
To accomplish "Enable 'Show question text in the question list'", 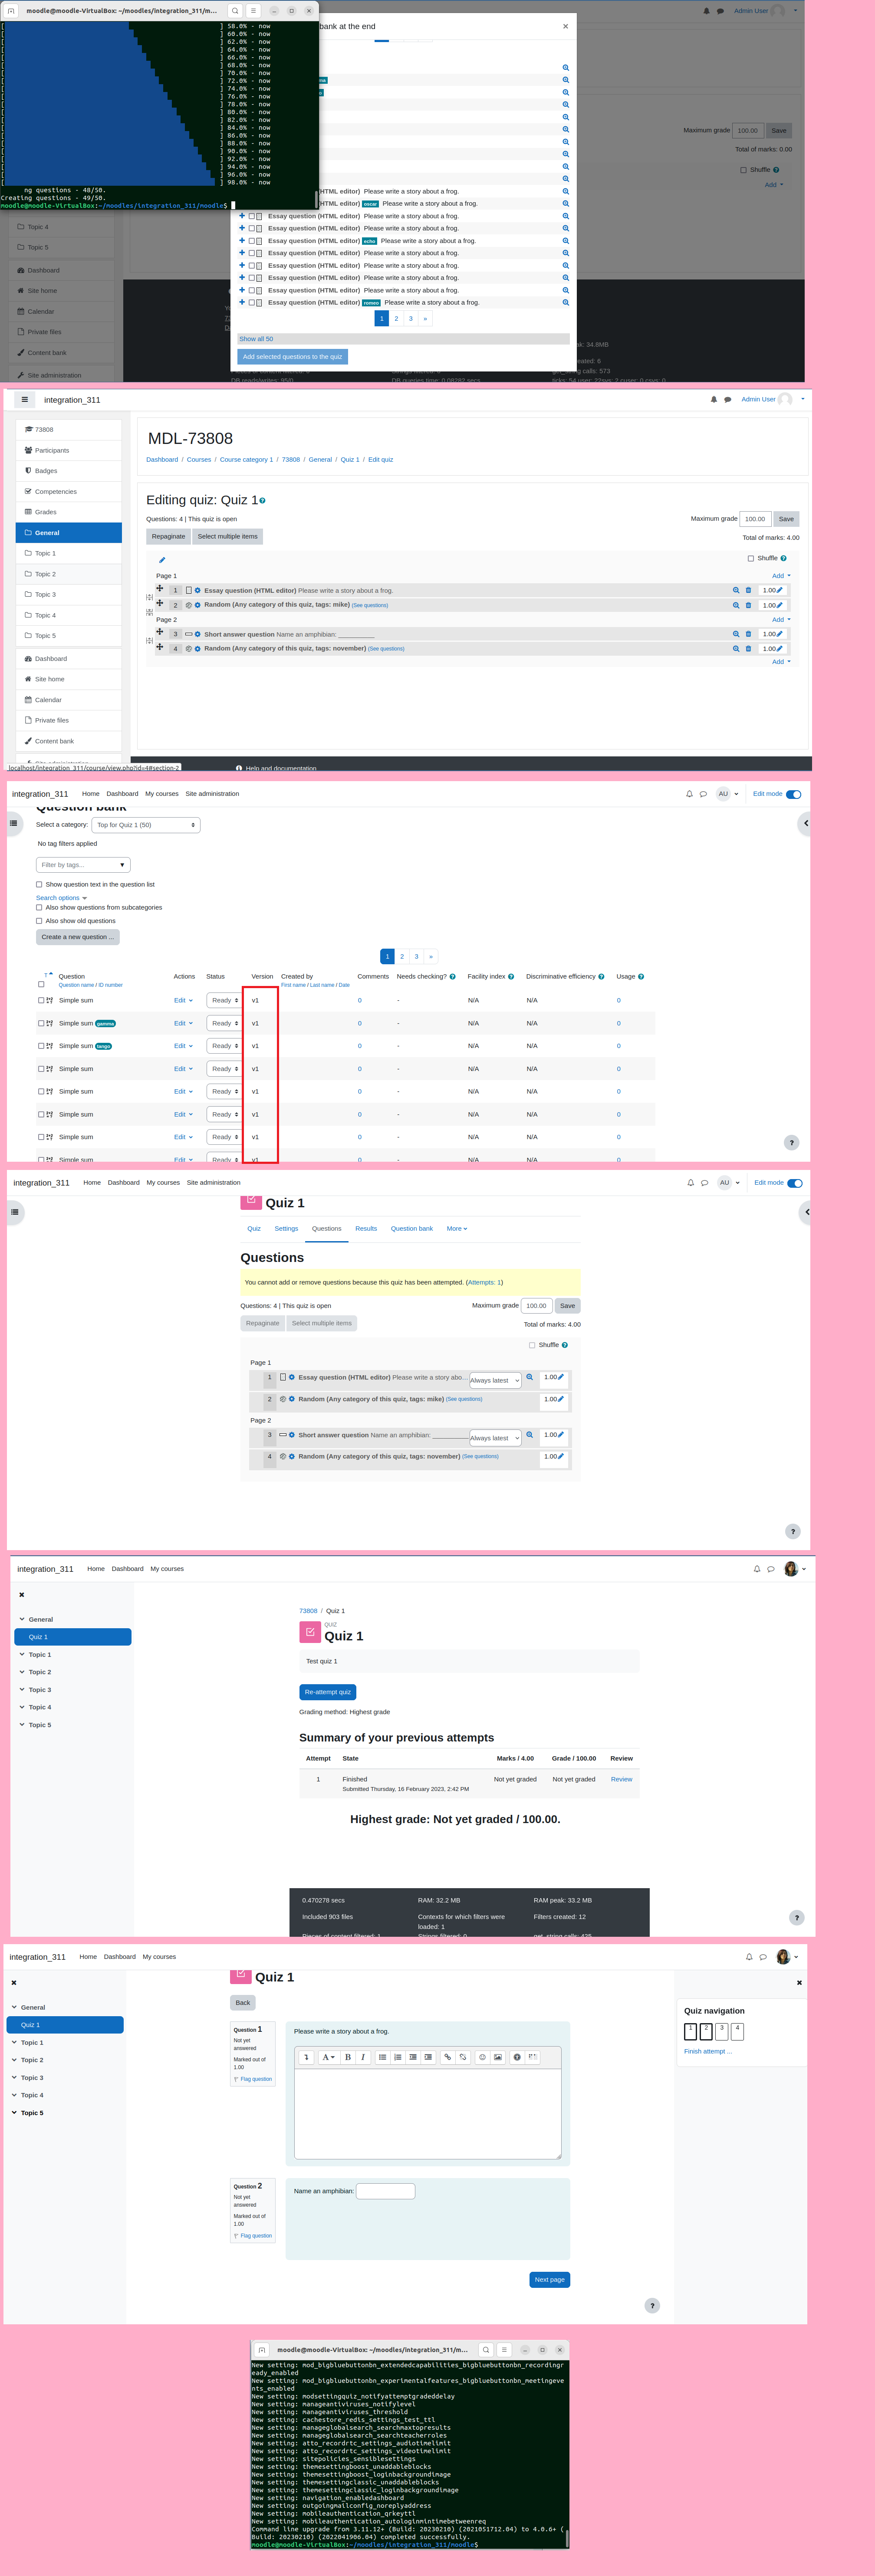I will [39, 884].
